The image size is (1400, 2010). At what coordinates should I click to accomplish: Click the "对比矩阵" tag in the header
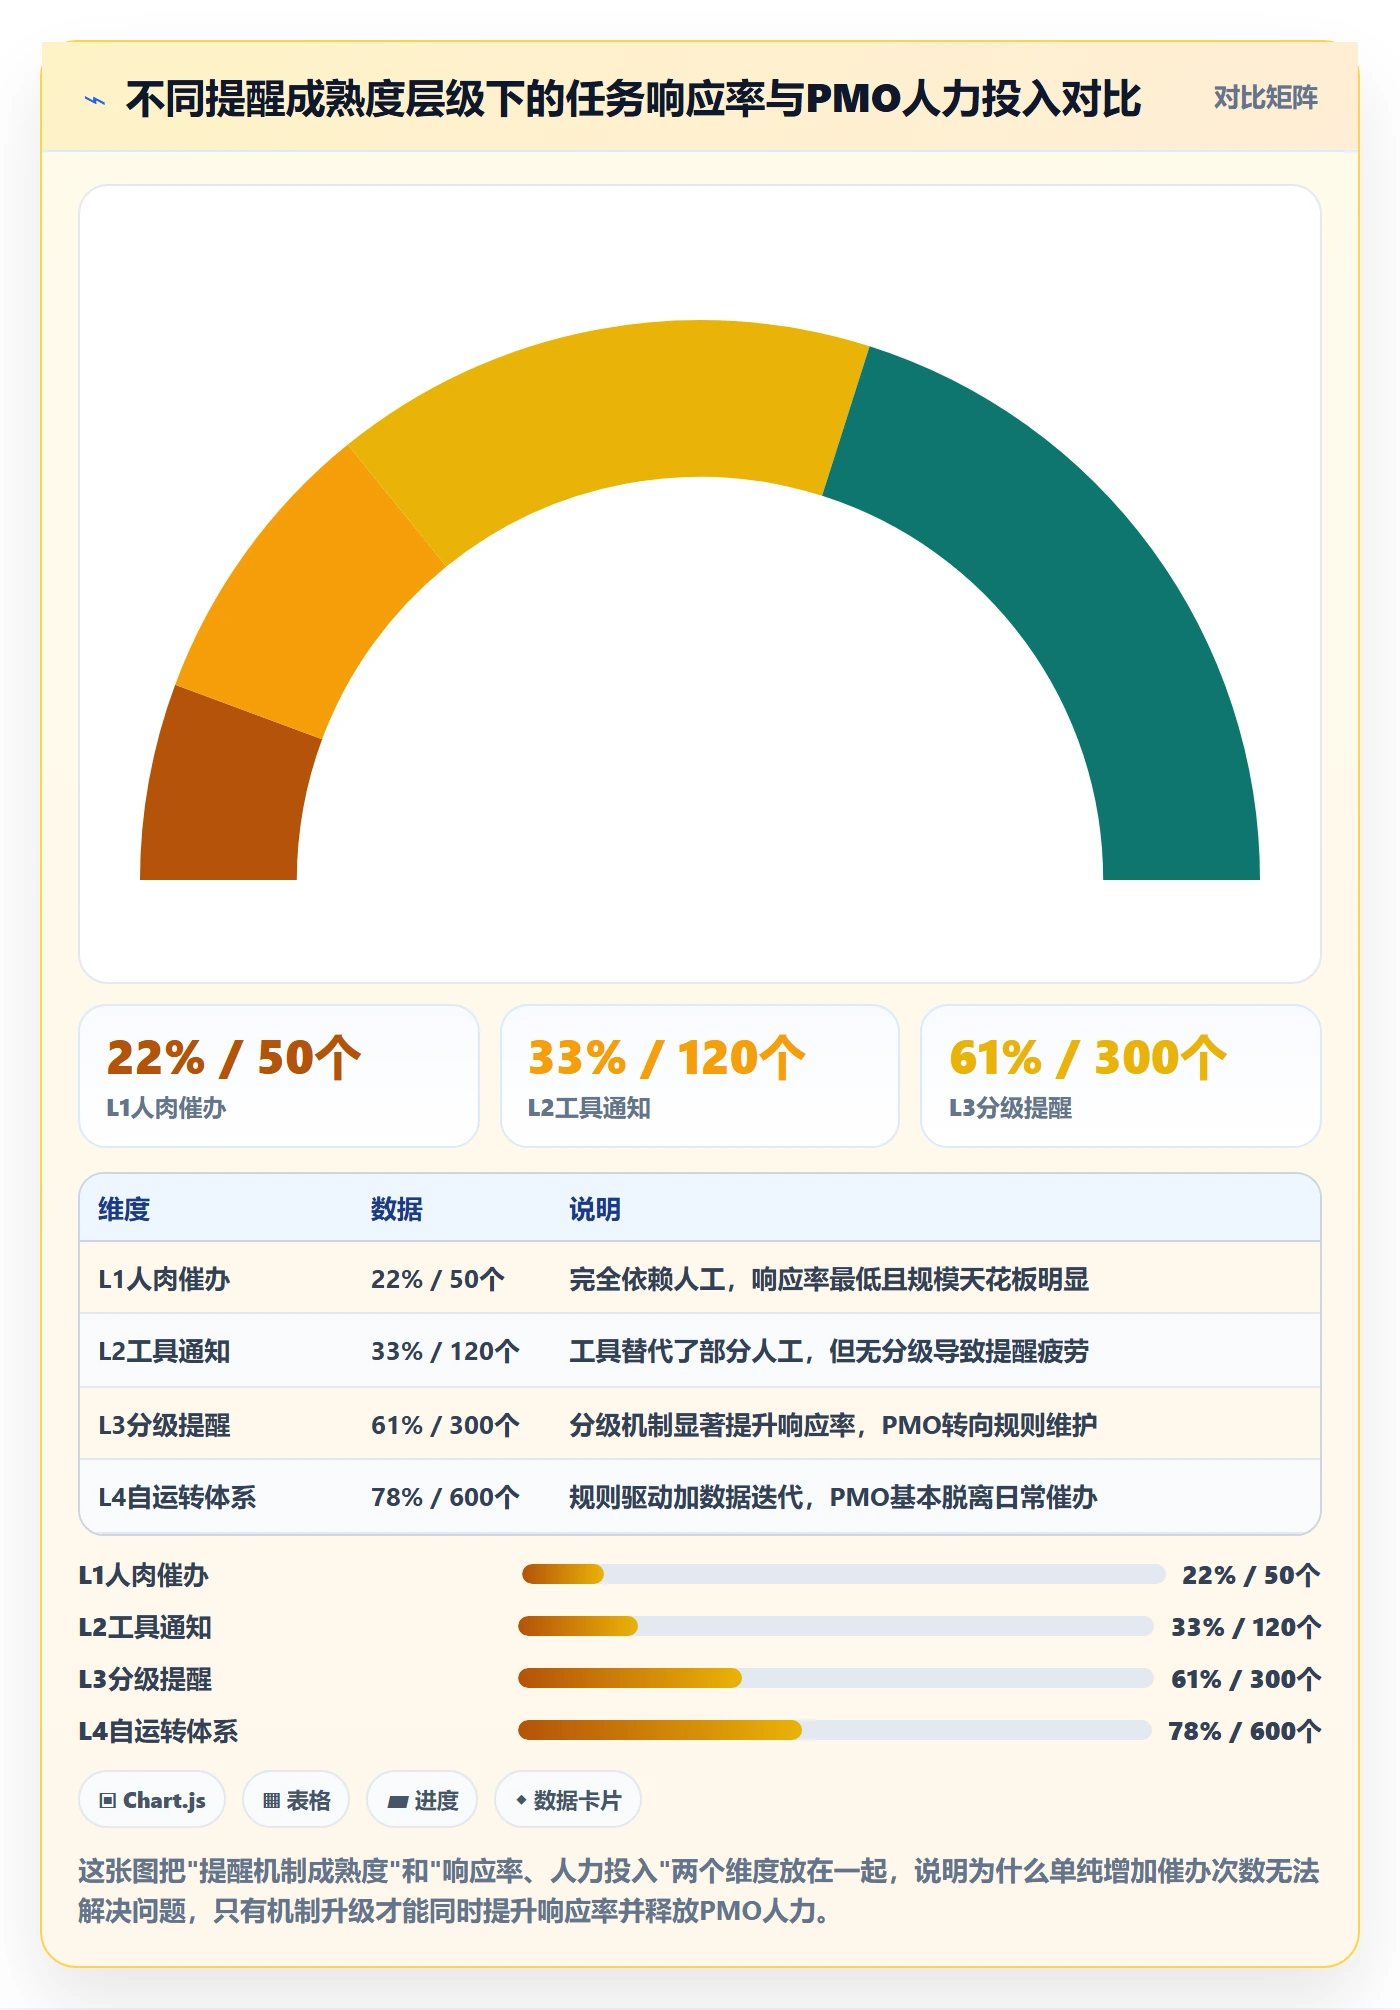(1265, 97)
